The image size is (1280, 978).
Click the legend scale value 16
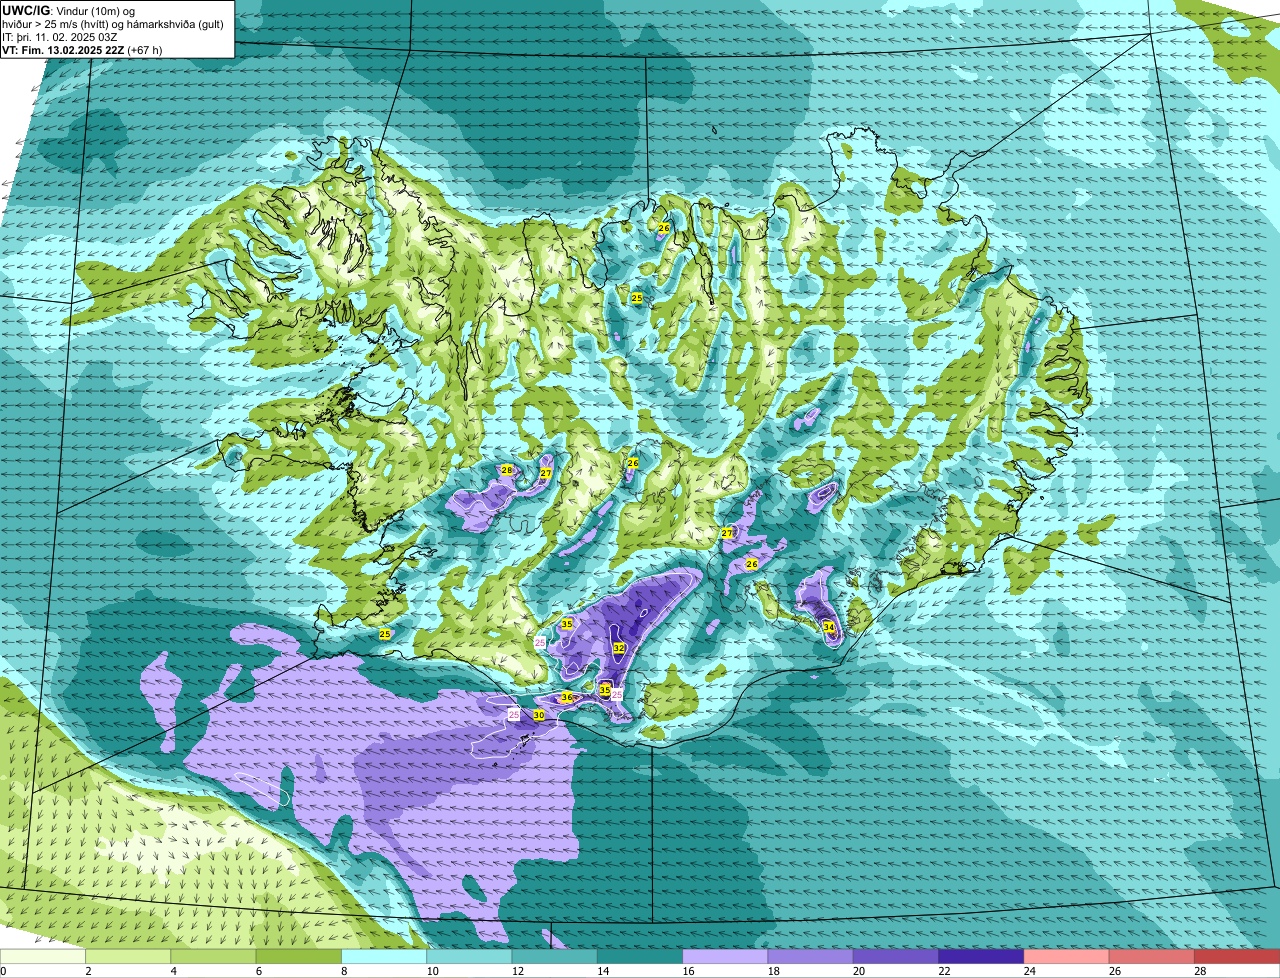(689, 971)
